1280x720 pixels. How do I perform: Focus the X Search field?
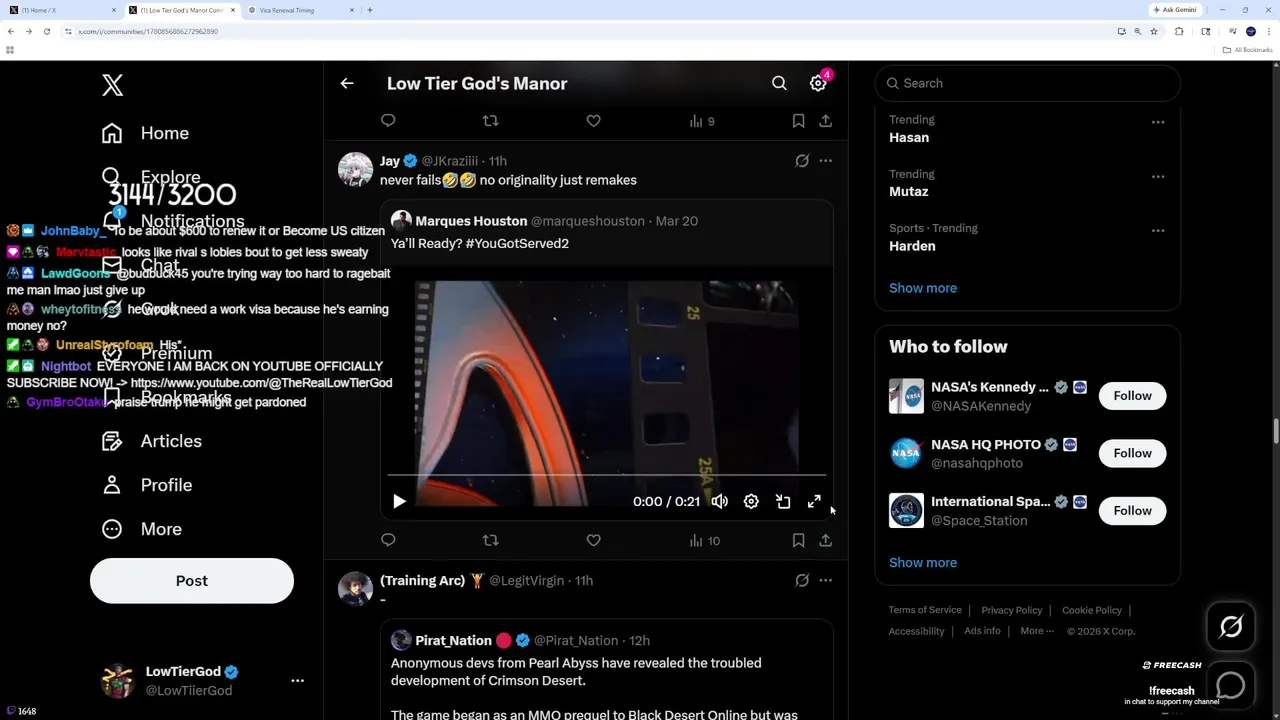[1027, 84]
